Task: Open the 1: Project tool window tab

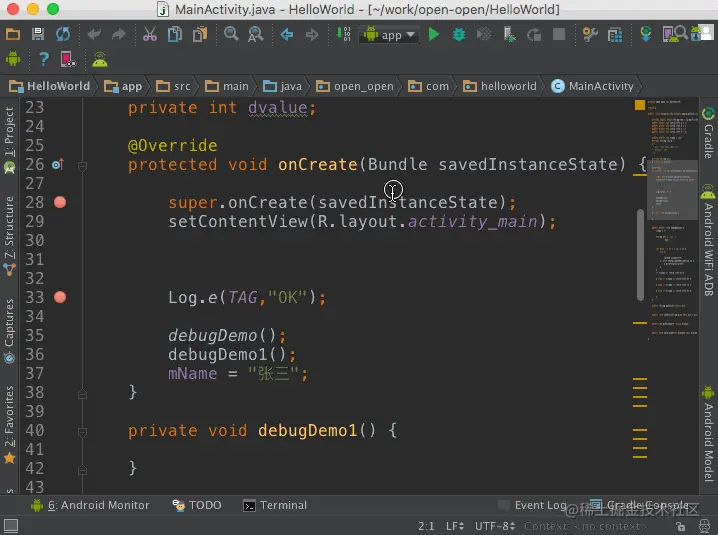Action: tap(10, 140)
